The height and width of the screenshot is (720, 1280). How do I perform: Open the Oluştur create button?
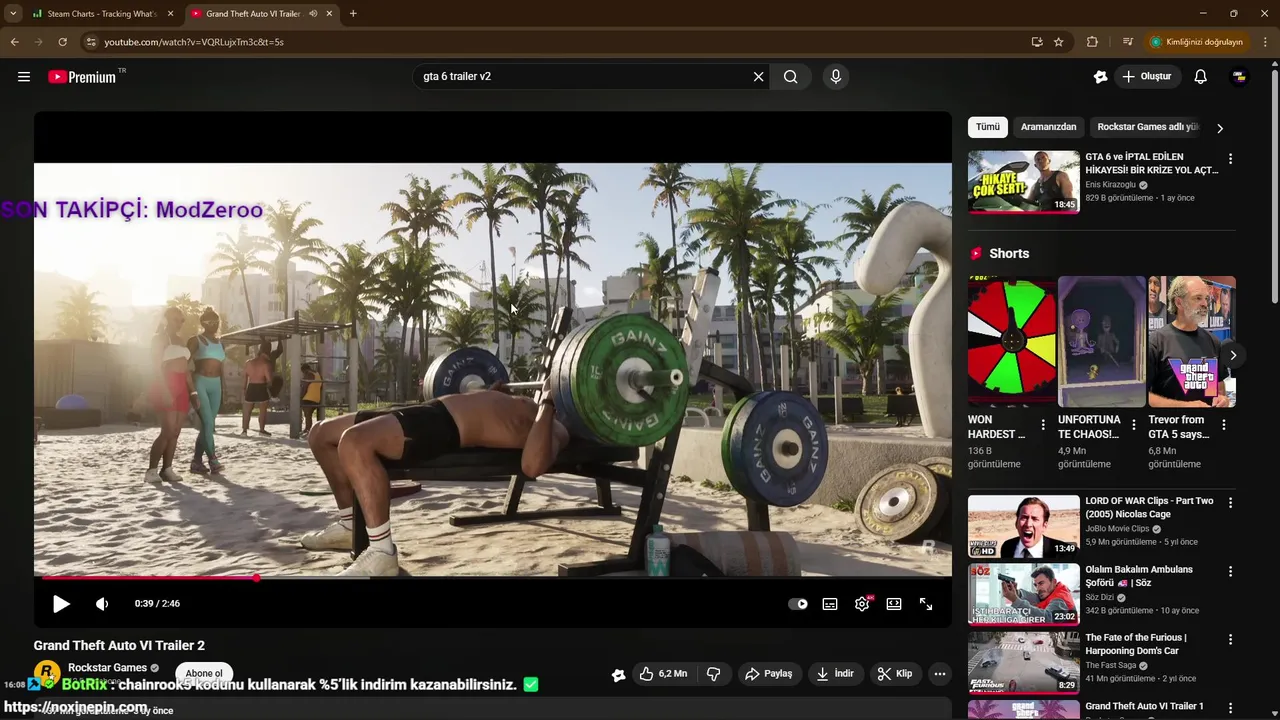coord(1146,76)
